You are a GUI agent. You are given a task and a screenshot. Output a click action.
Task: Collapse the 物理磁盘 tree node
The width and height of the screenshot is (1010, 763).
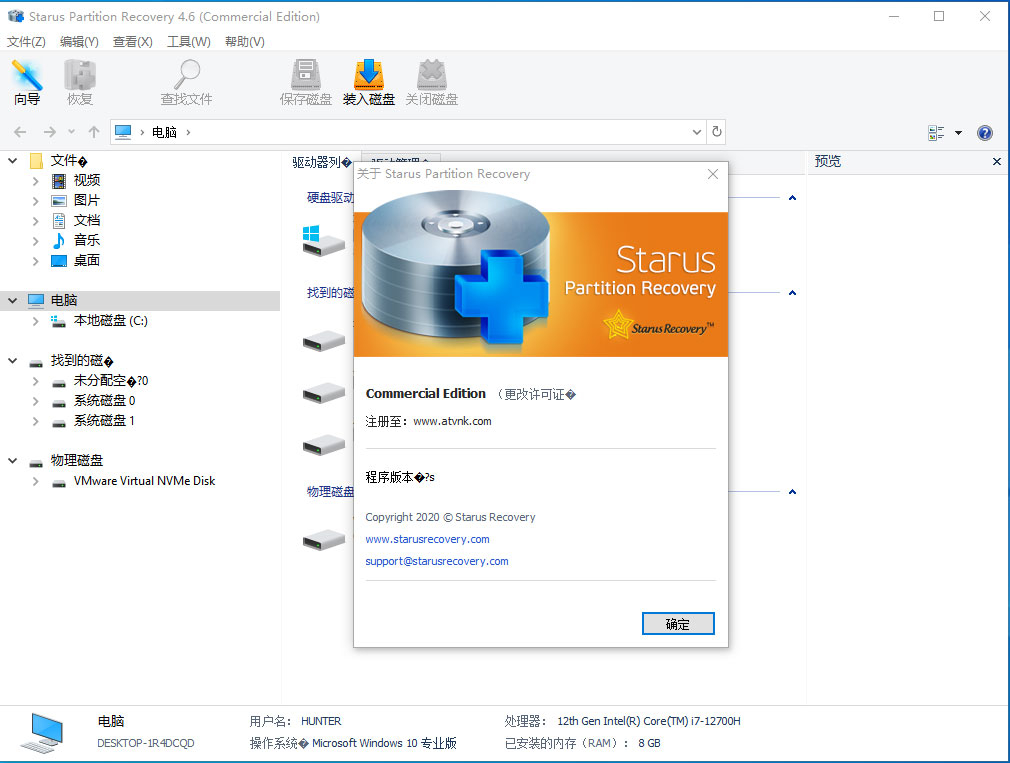13,460
